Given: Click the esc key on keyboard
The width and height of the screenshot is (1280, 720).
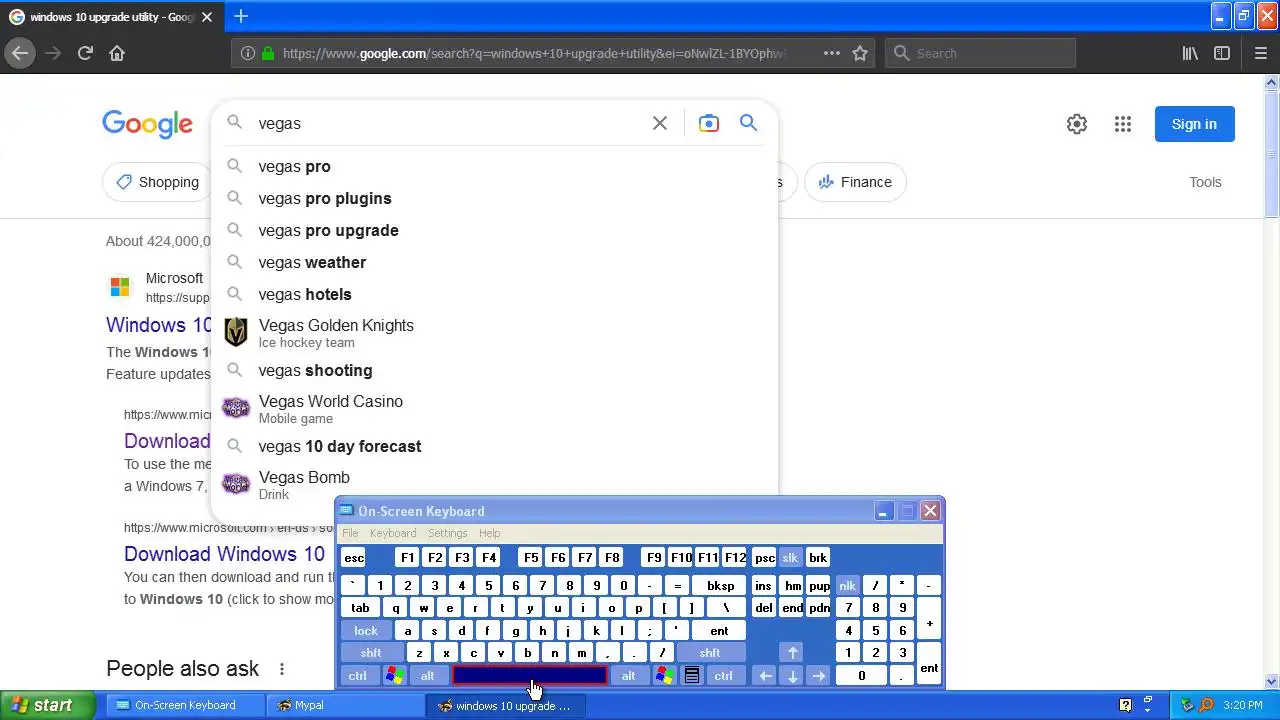Looking at the screenshot, I should pyautogui.click(x=354, y=558).
